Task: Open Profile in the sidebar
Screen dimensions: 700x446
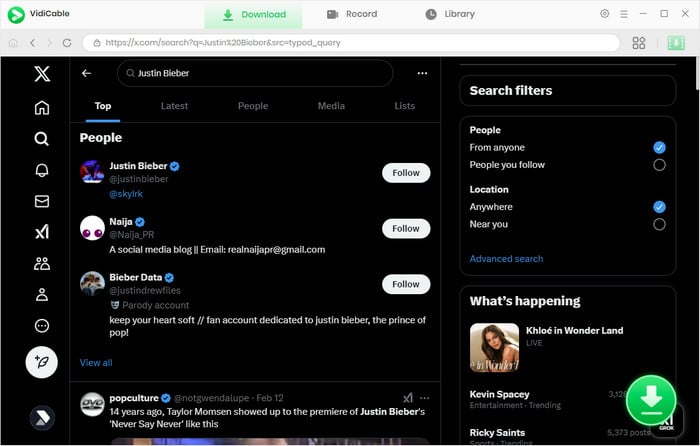Action: [x=42, y=295]
